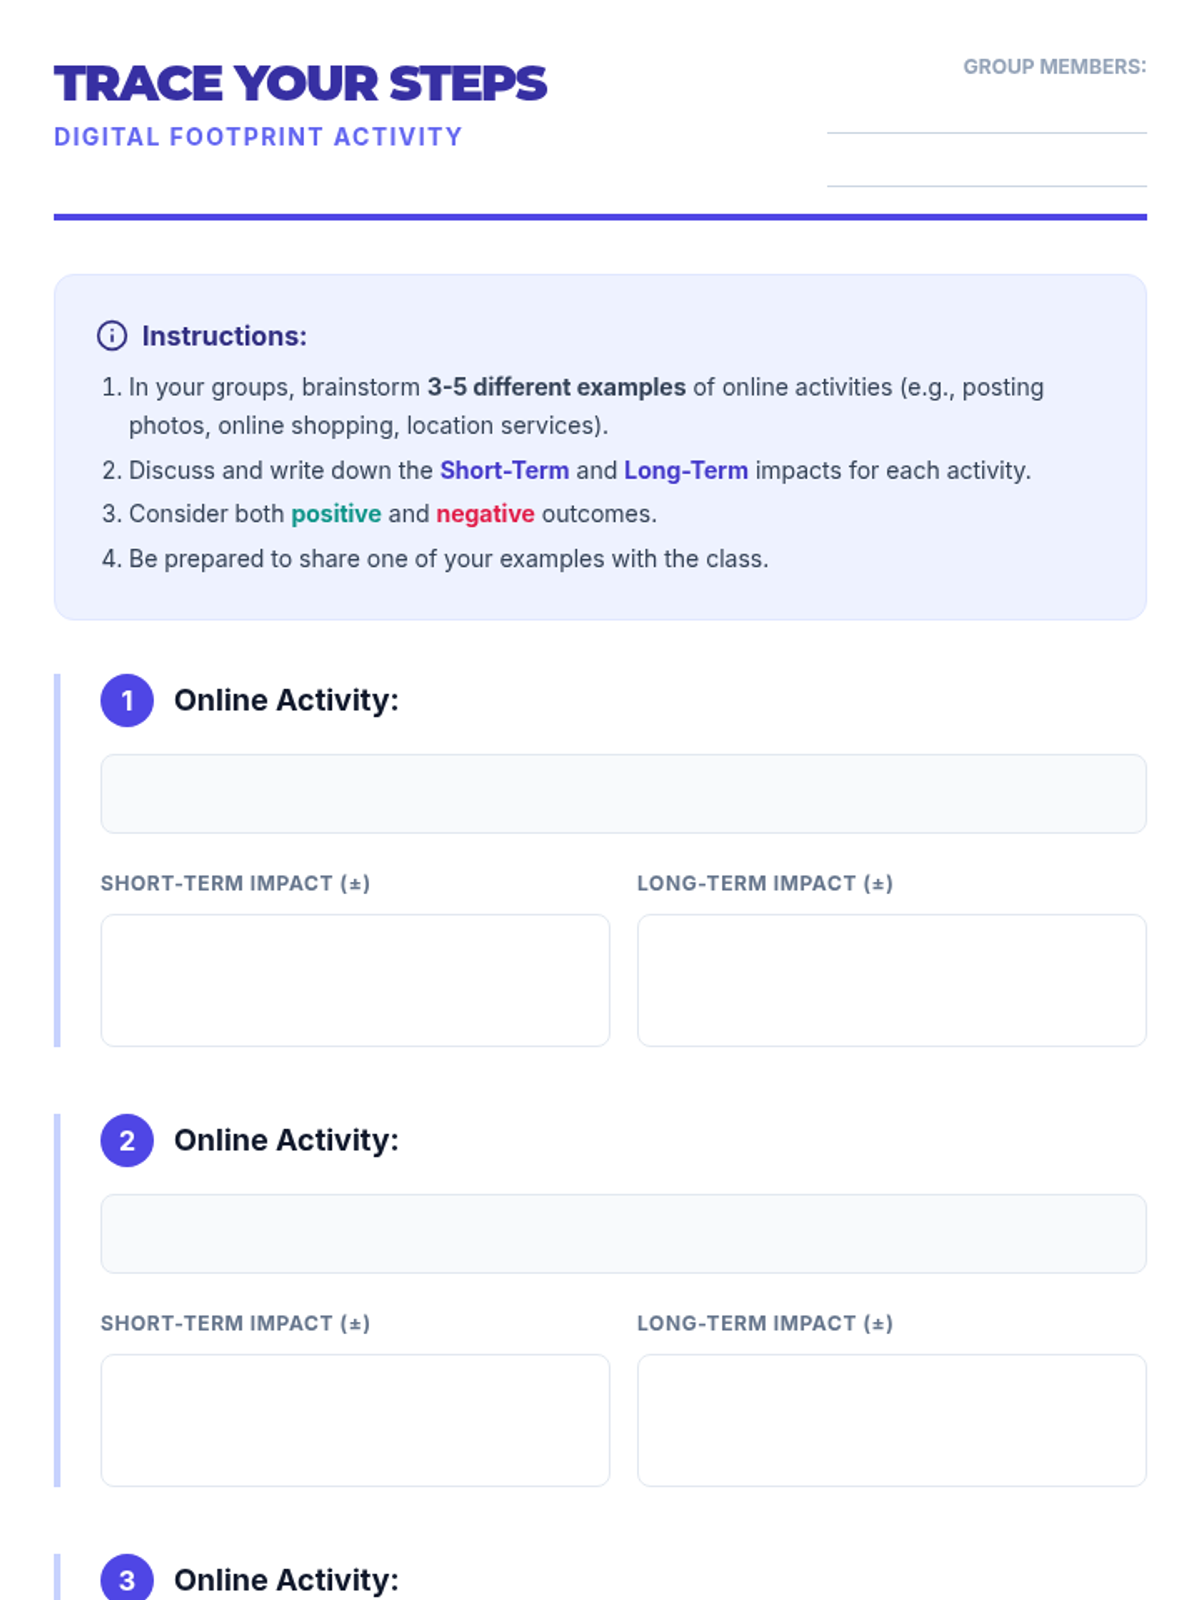The height and width of the screenshot is (1600, 1200).
Task: Click the "Digital Footprint Activity" subtitle
Action: click(258, 137)
